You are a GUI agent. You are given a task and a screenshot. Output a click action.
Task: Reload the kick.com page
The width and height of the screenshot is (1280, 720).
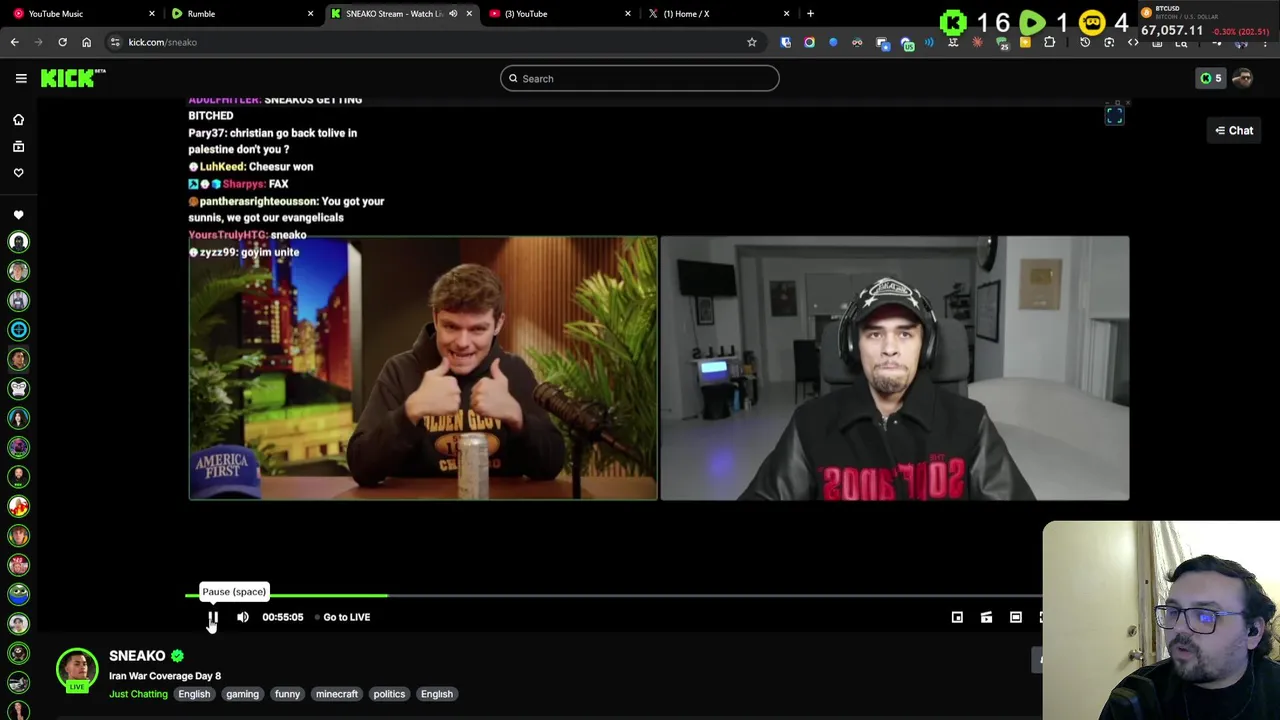(x=62, y=42)
